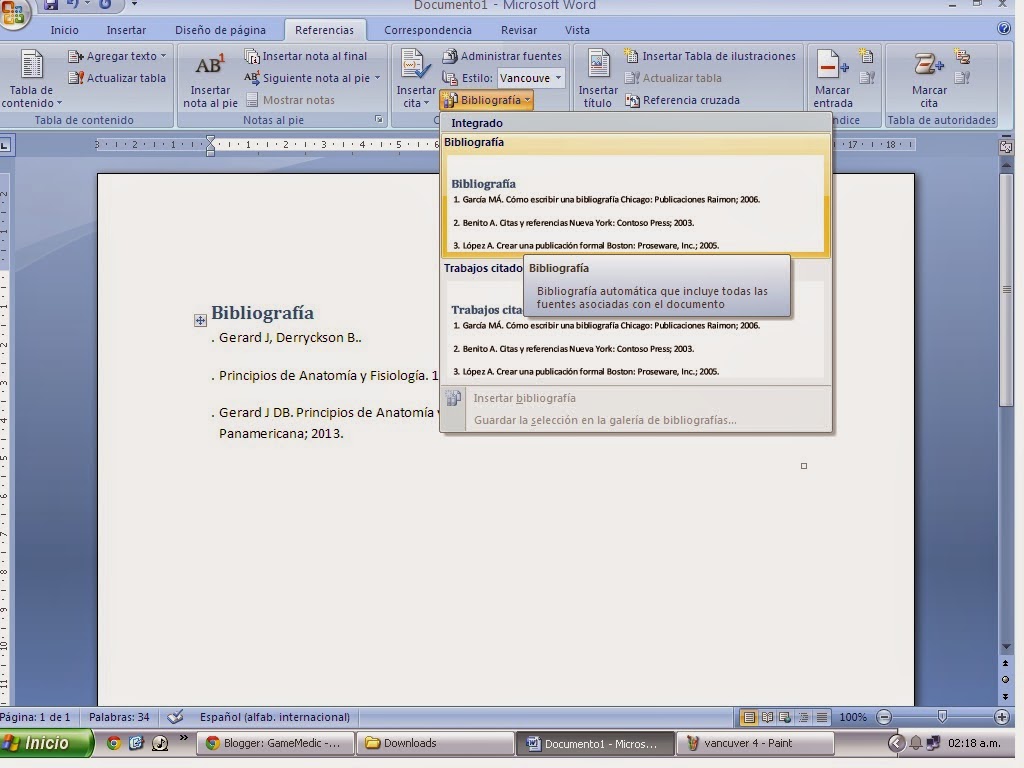Switch to Print Layout view icon

(x=749, y=717)
